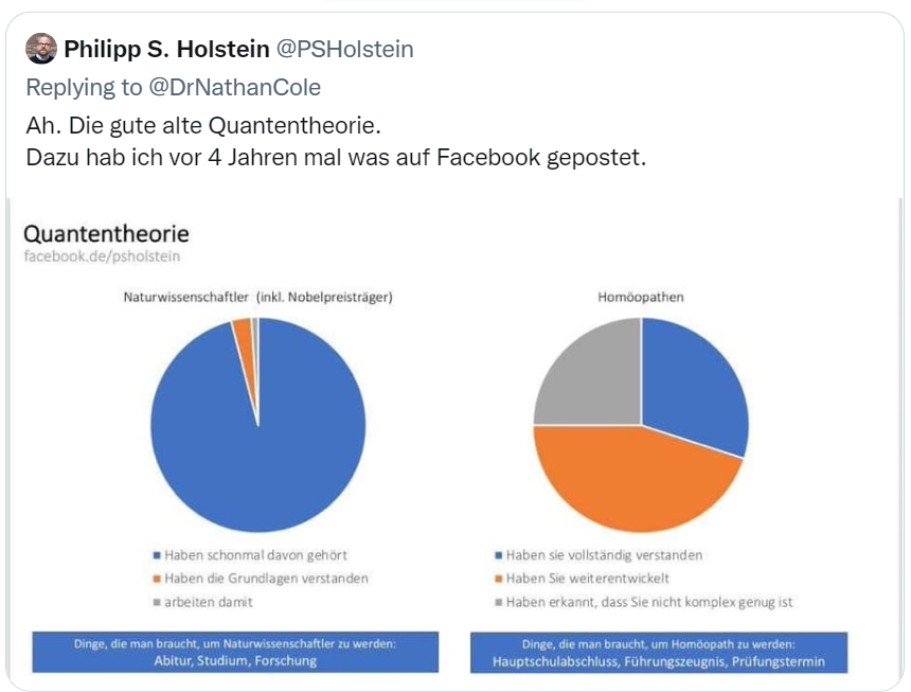
Task: Click the "Quantentheorie" chart heading
Action: 105,234
